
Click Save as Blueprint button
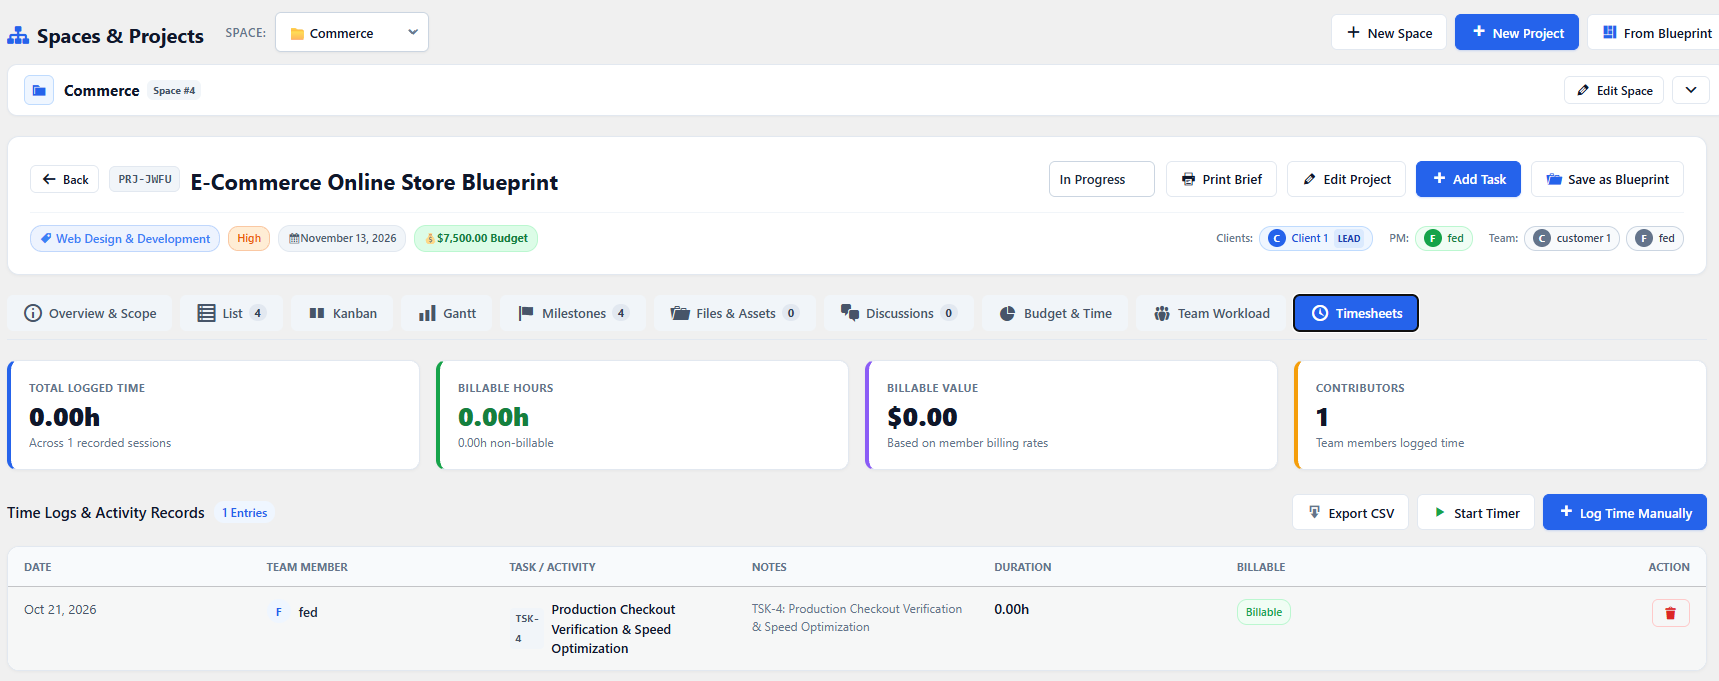[1607, 179]
